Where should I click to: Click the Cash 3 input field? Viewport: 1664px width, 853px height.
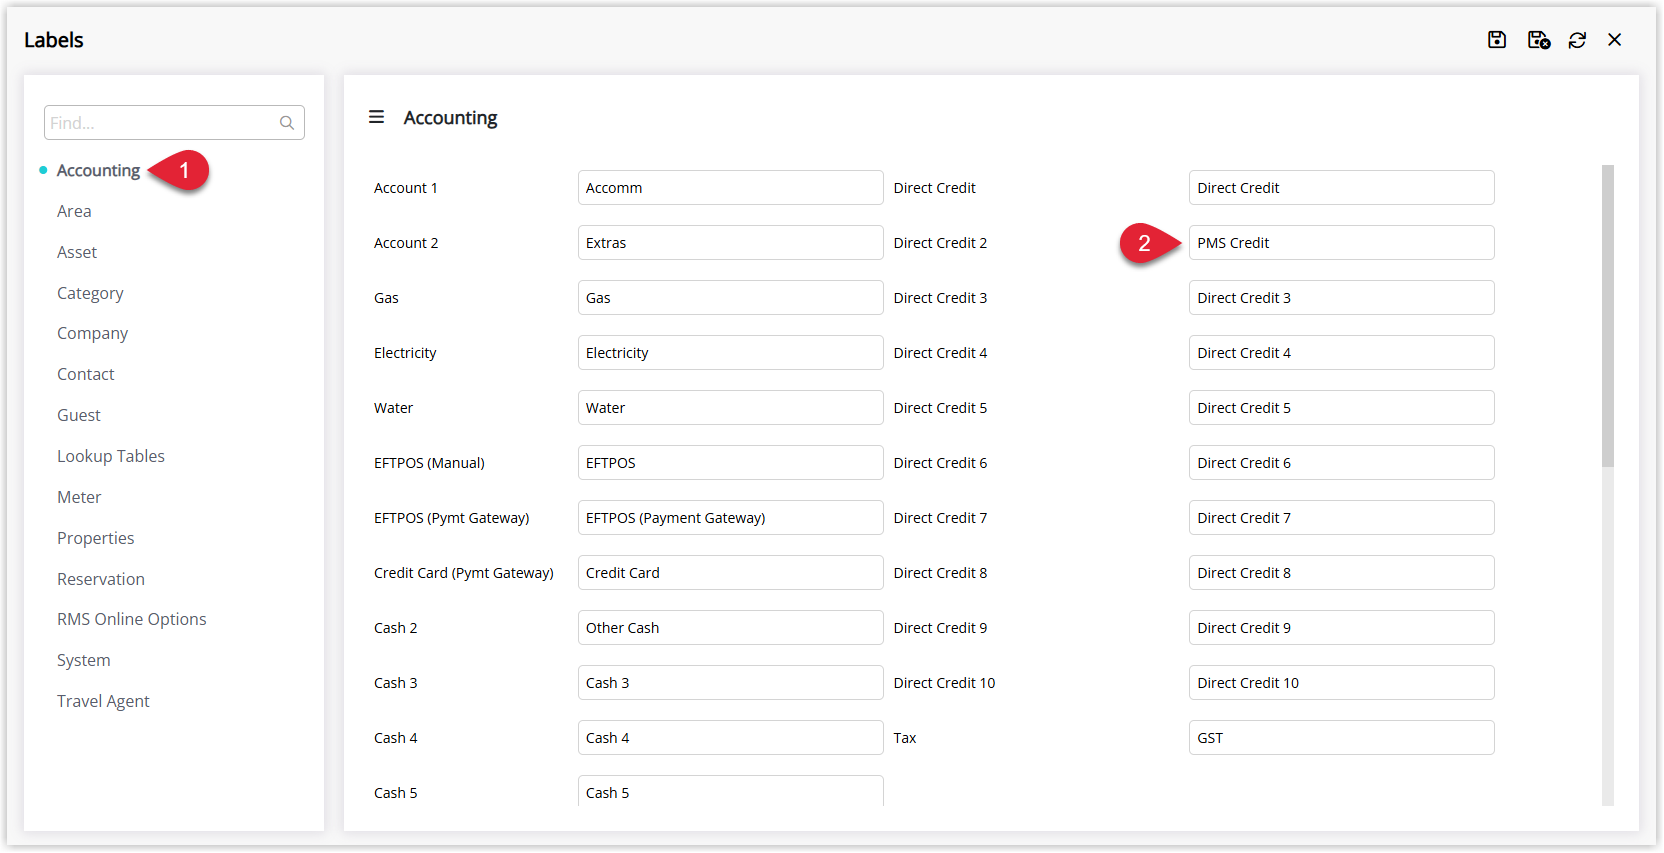pyautogui.click(x=730, y=683)
